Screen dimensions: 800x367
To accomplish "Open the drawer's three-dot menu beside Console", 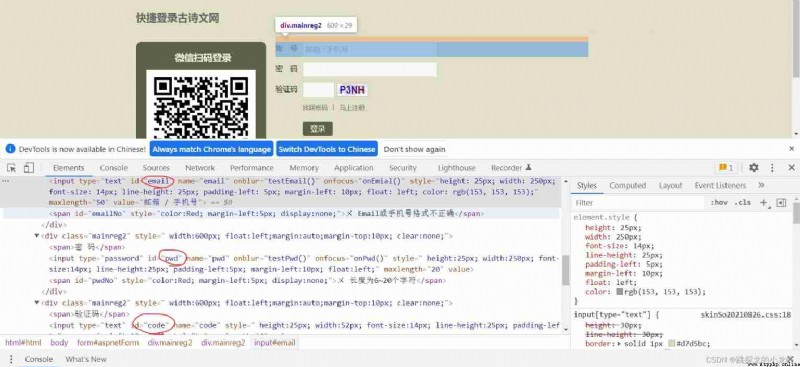I will click(x=11, y=359).
